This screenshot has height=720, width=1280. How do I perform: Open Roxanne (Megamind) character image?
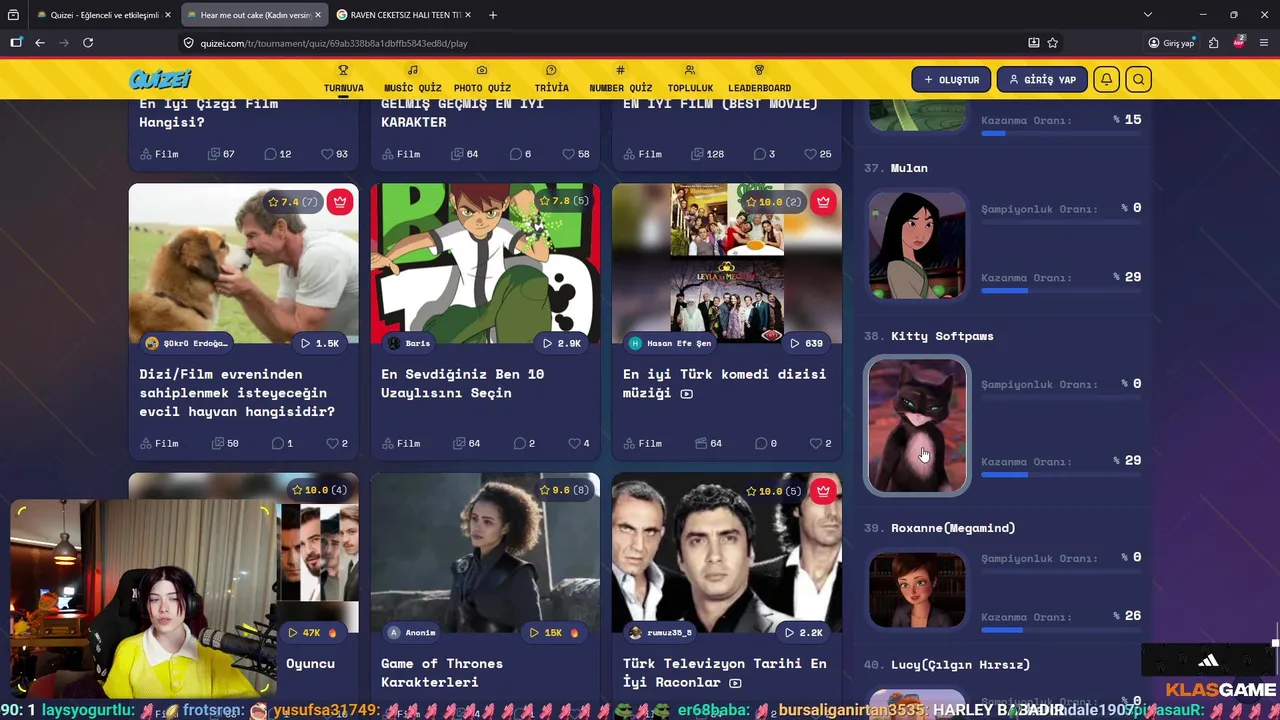[917, 590]
